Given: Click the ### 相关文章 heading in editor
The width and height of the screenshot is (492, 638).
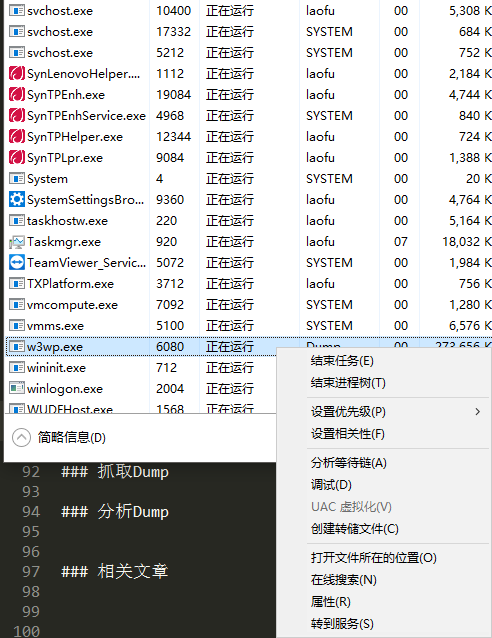Looking at the screenshot, I should coord(114,572).
